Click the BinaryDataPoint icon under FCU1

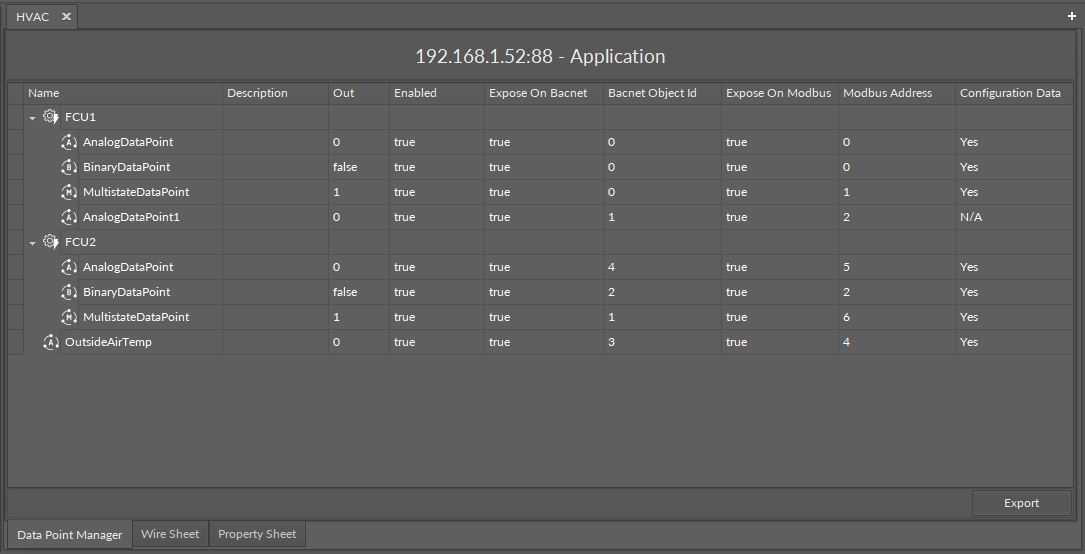pos(69,167)
